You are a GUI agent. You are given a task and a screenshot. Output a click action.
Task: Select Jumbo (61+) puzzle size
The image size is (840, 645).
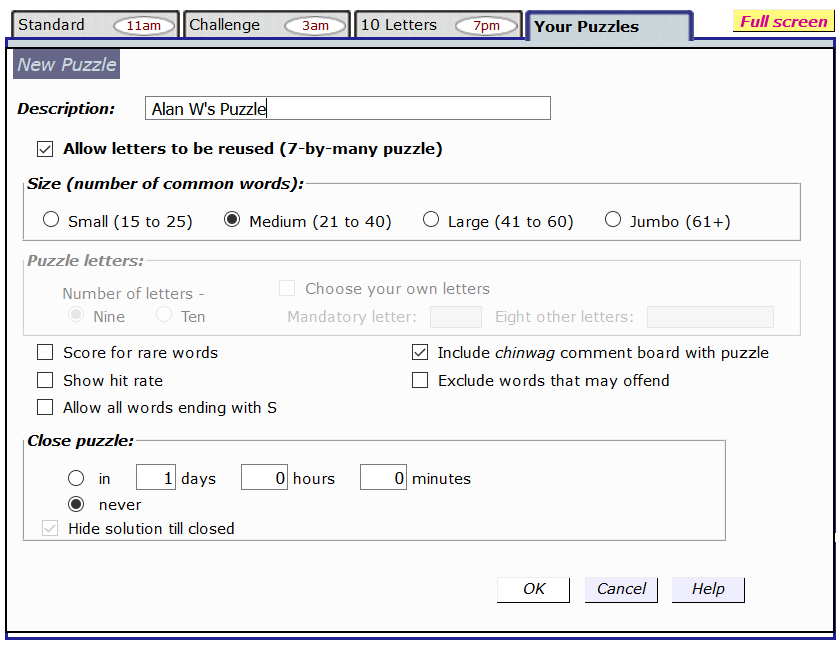[613, 220]
